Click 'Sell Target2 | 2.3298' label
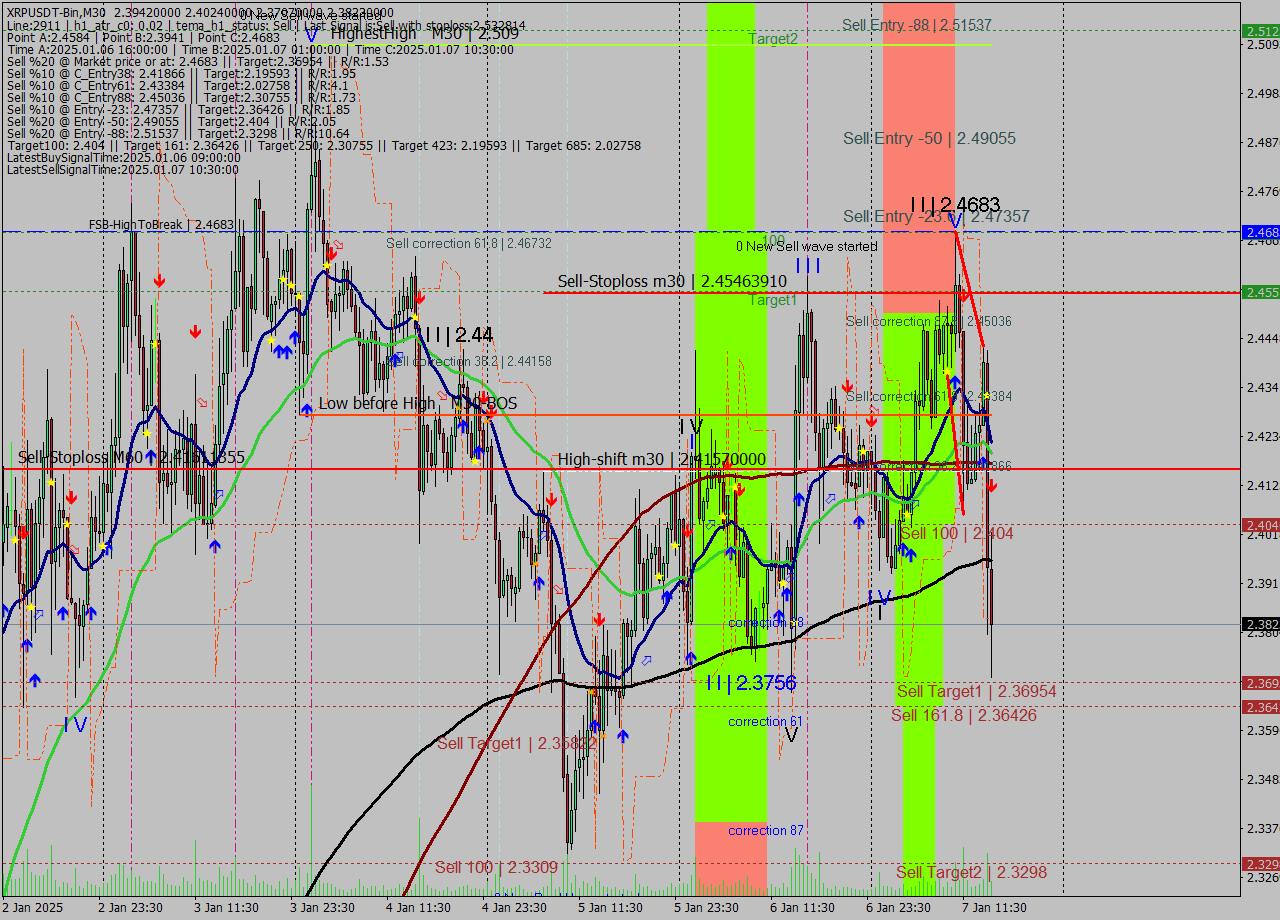This screenshot has height=920, width=1280. [x=971, y=872]
